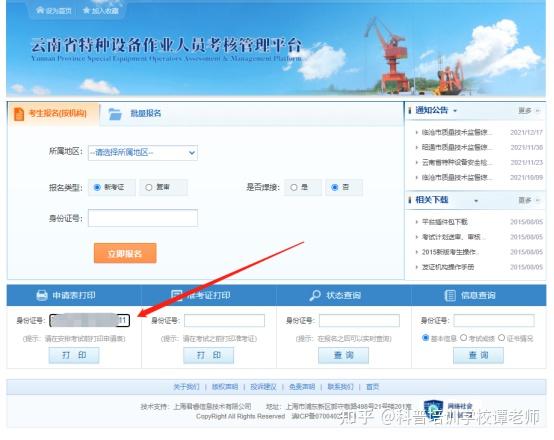The image size is (554, 440).
Task: Click the shield badge icon in footer
Action: click(433, 410)
